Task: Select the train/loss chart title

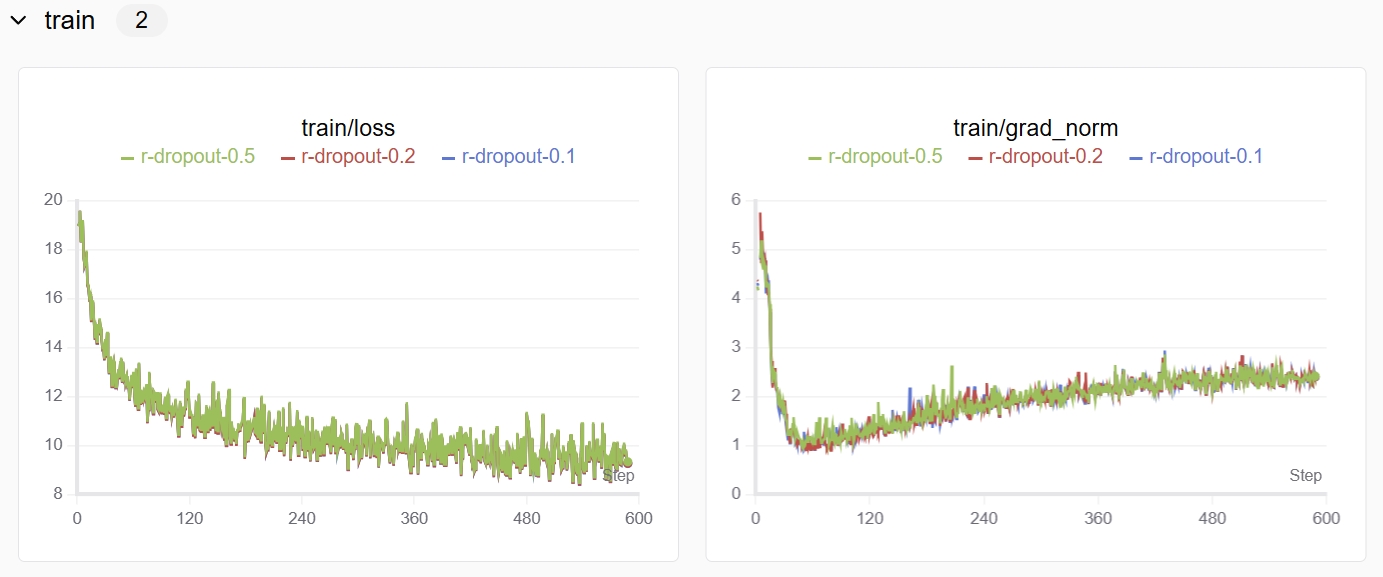Action: [x=348, y=128]
